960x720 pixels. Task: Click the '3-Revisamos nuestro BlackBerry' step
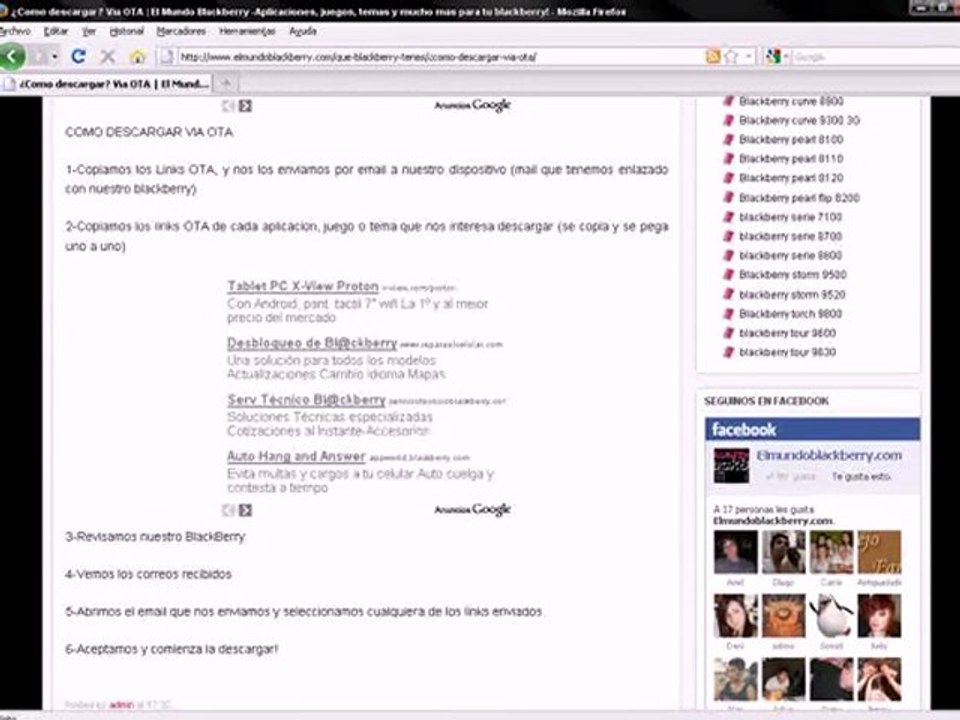click(155, 537)
